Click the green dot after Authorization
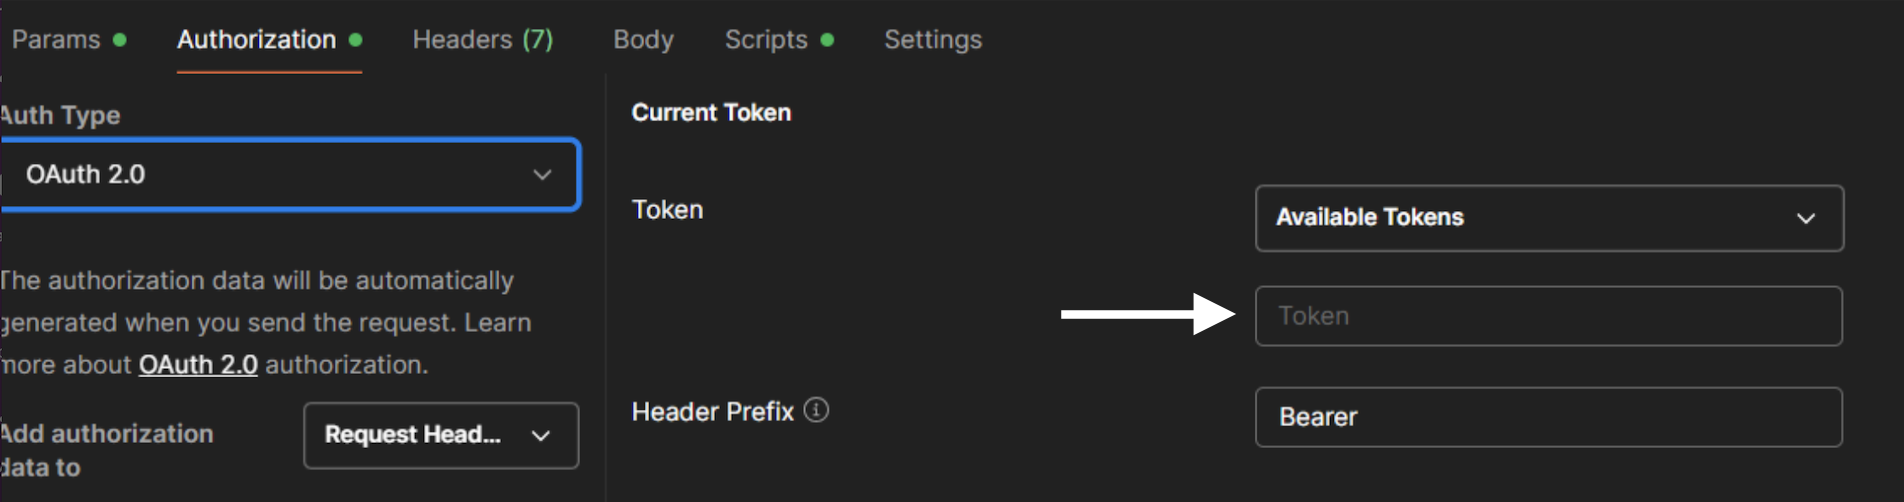The height and width of the screenshot is (502, 1904). tap(355, 40)
